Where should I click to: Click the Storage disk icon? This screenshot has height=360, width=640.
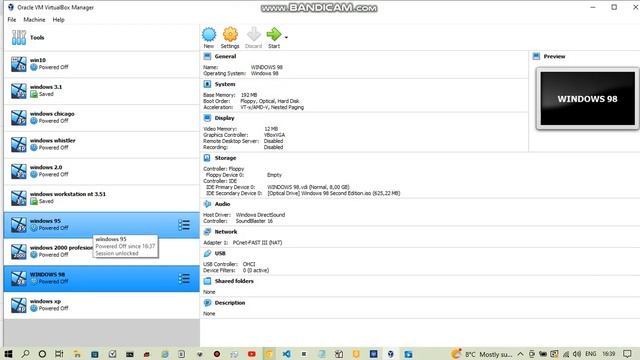pyautogui.click(x=207, y=158)
